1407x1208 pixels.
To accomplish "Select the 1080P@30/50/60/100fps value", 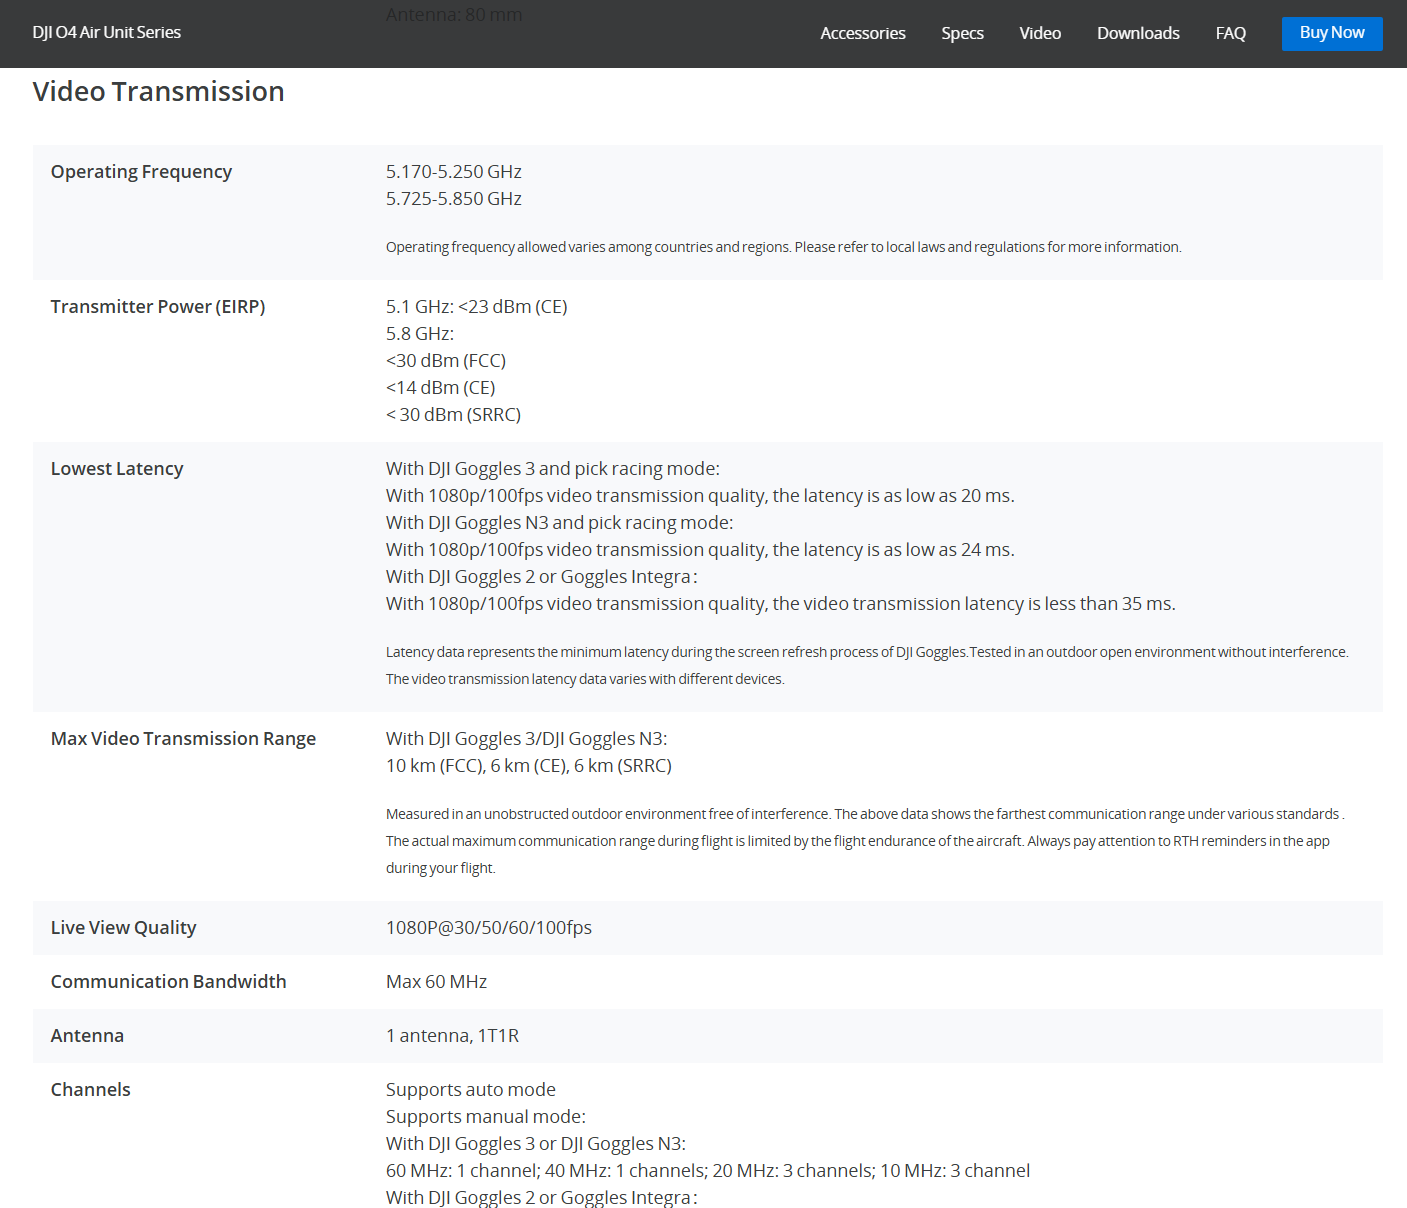I will pyautogui.click(x=489, y=928).
